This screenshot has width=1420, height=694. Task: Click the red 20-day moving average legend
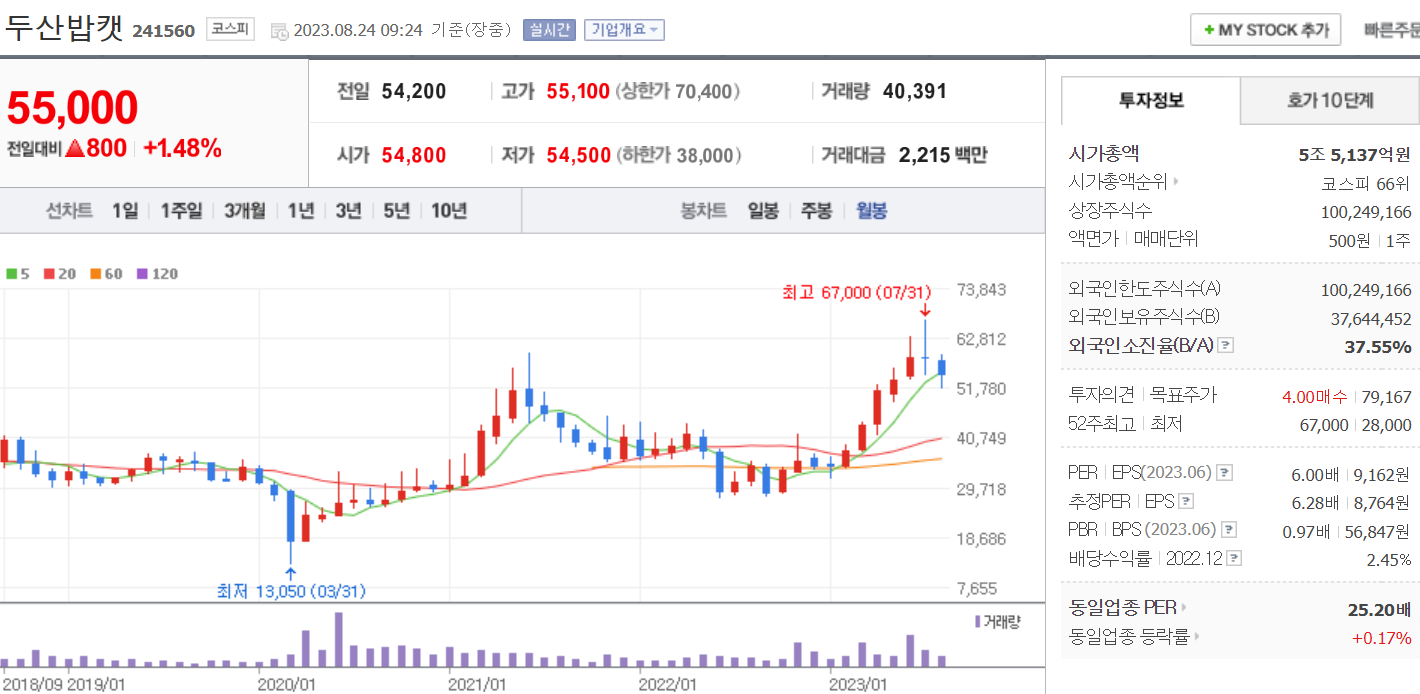click(60, 273)
